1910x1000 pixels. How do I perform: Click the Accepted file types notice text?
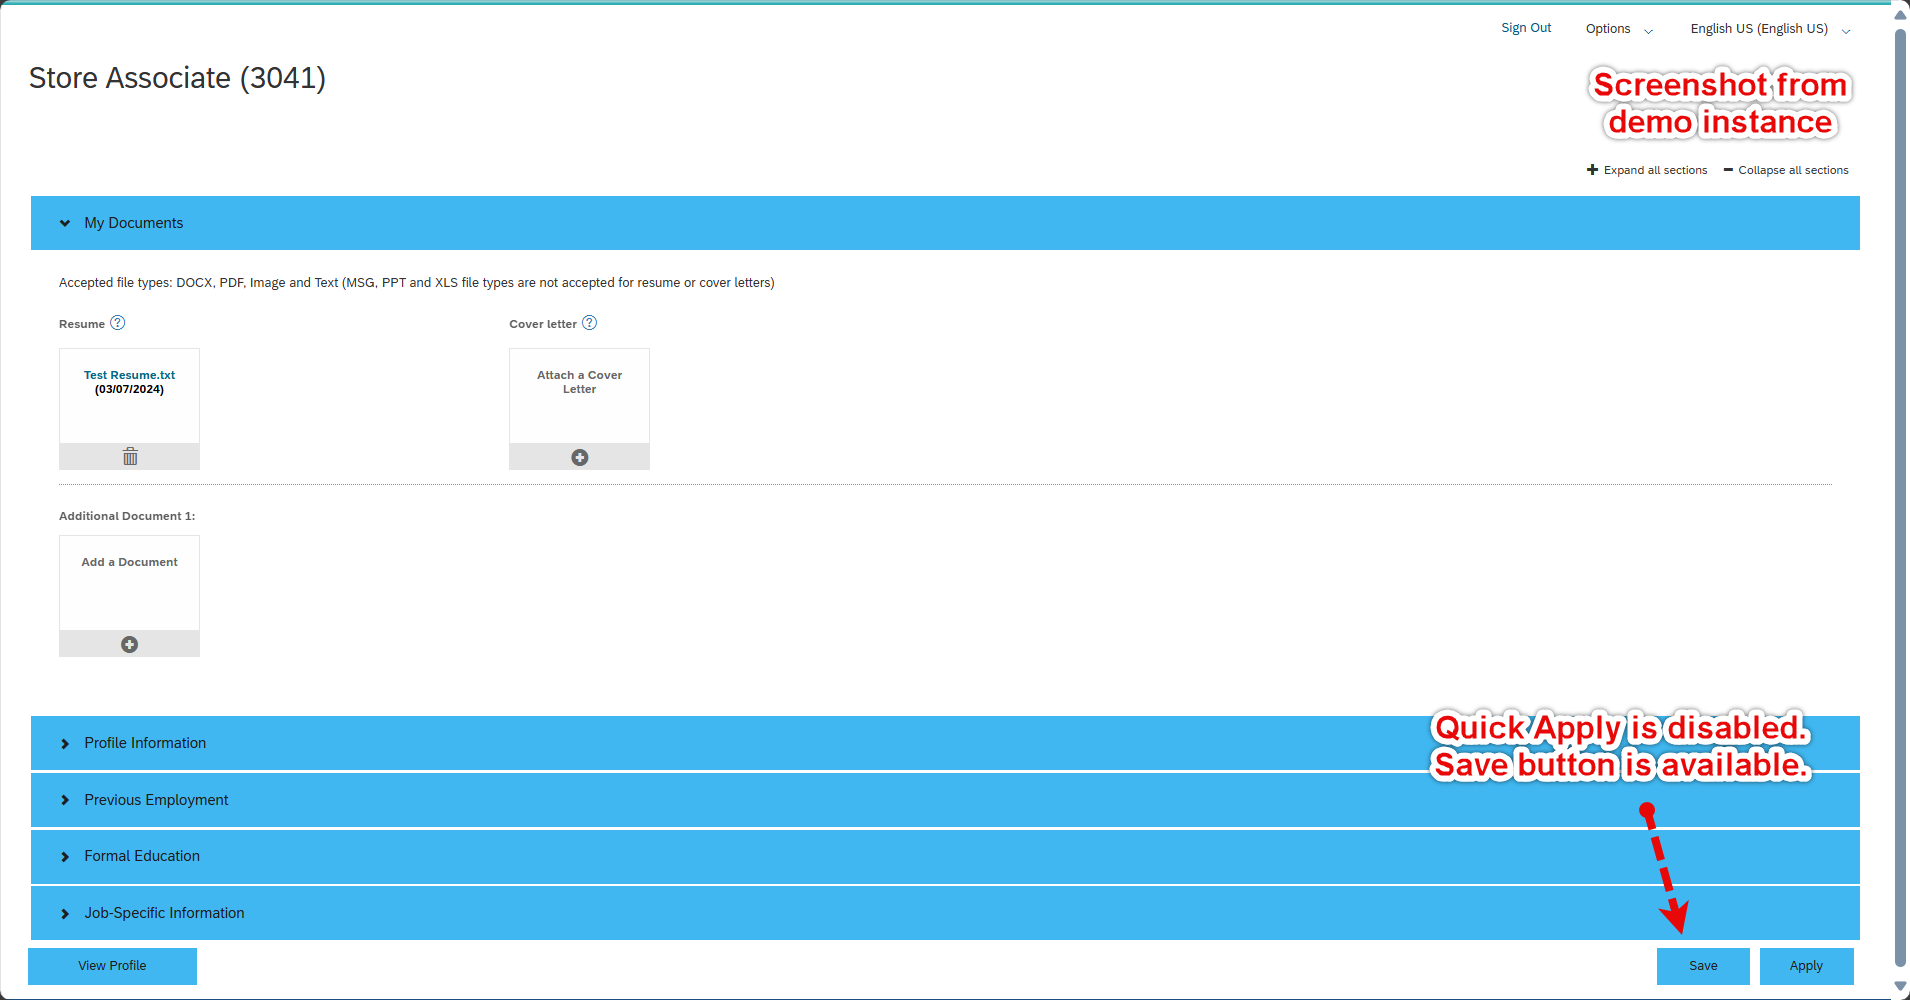coord(417,283)
